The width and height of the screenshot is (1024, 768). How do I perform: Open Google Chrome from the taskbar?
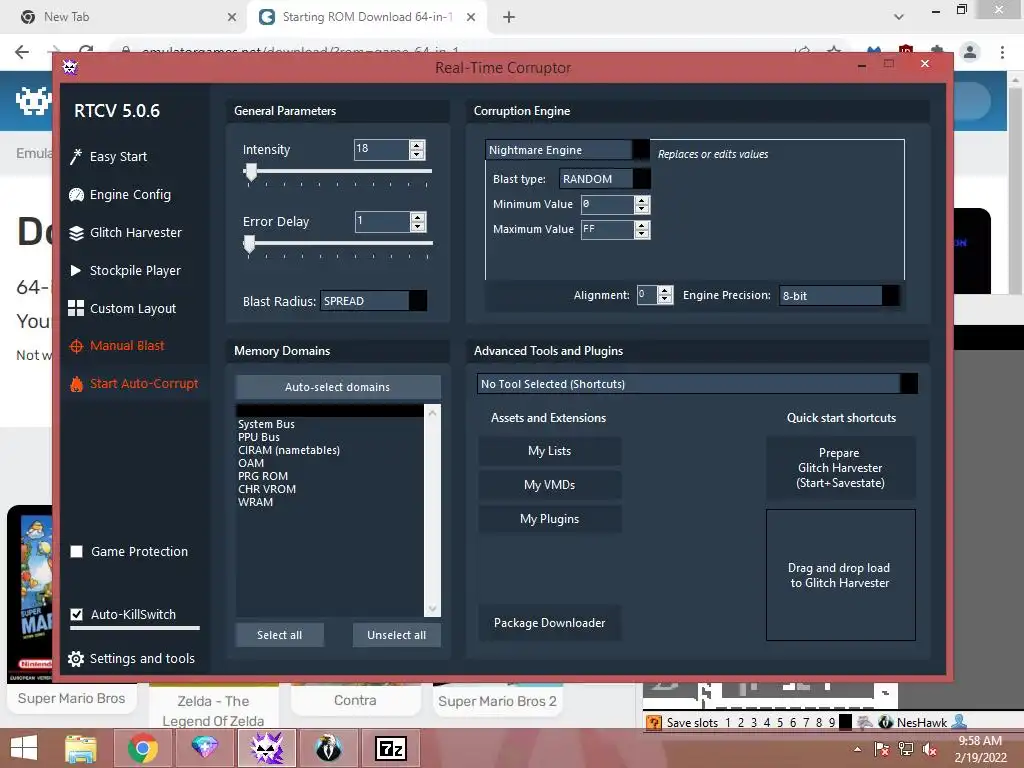(143, 748)
